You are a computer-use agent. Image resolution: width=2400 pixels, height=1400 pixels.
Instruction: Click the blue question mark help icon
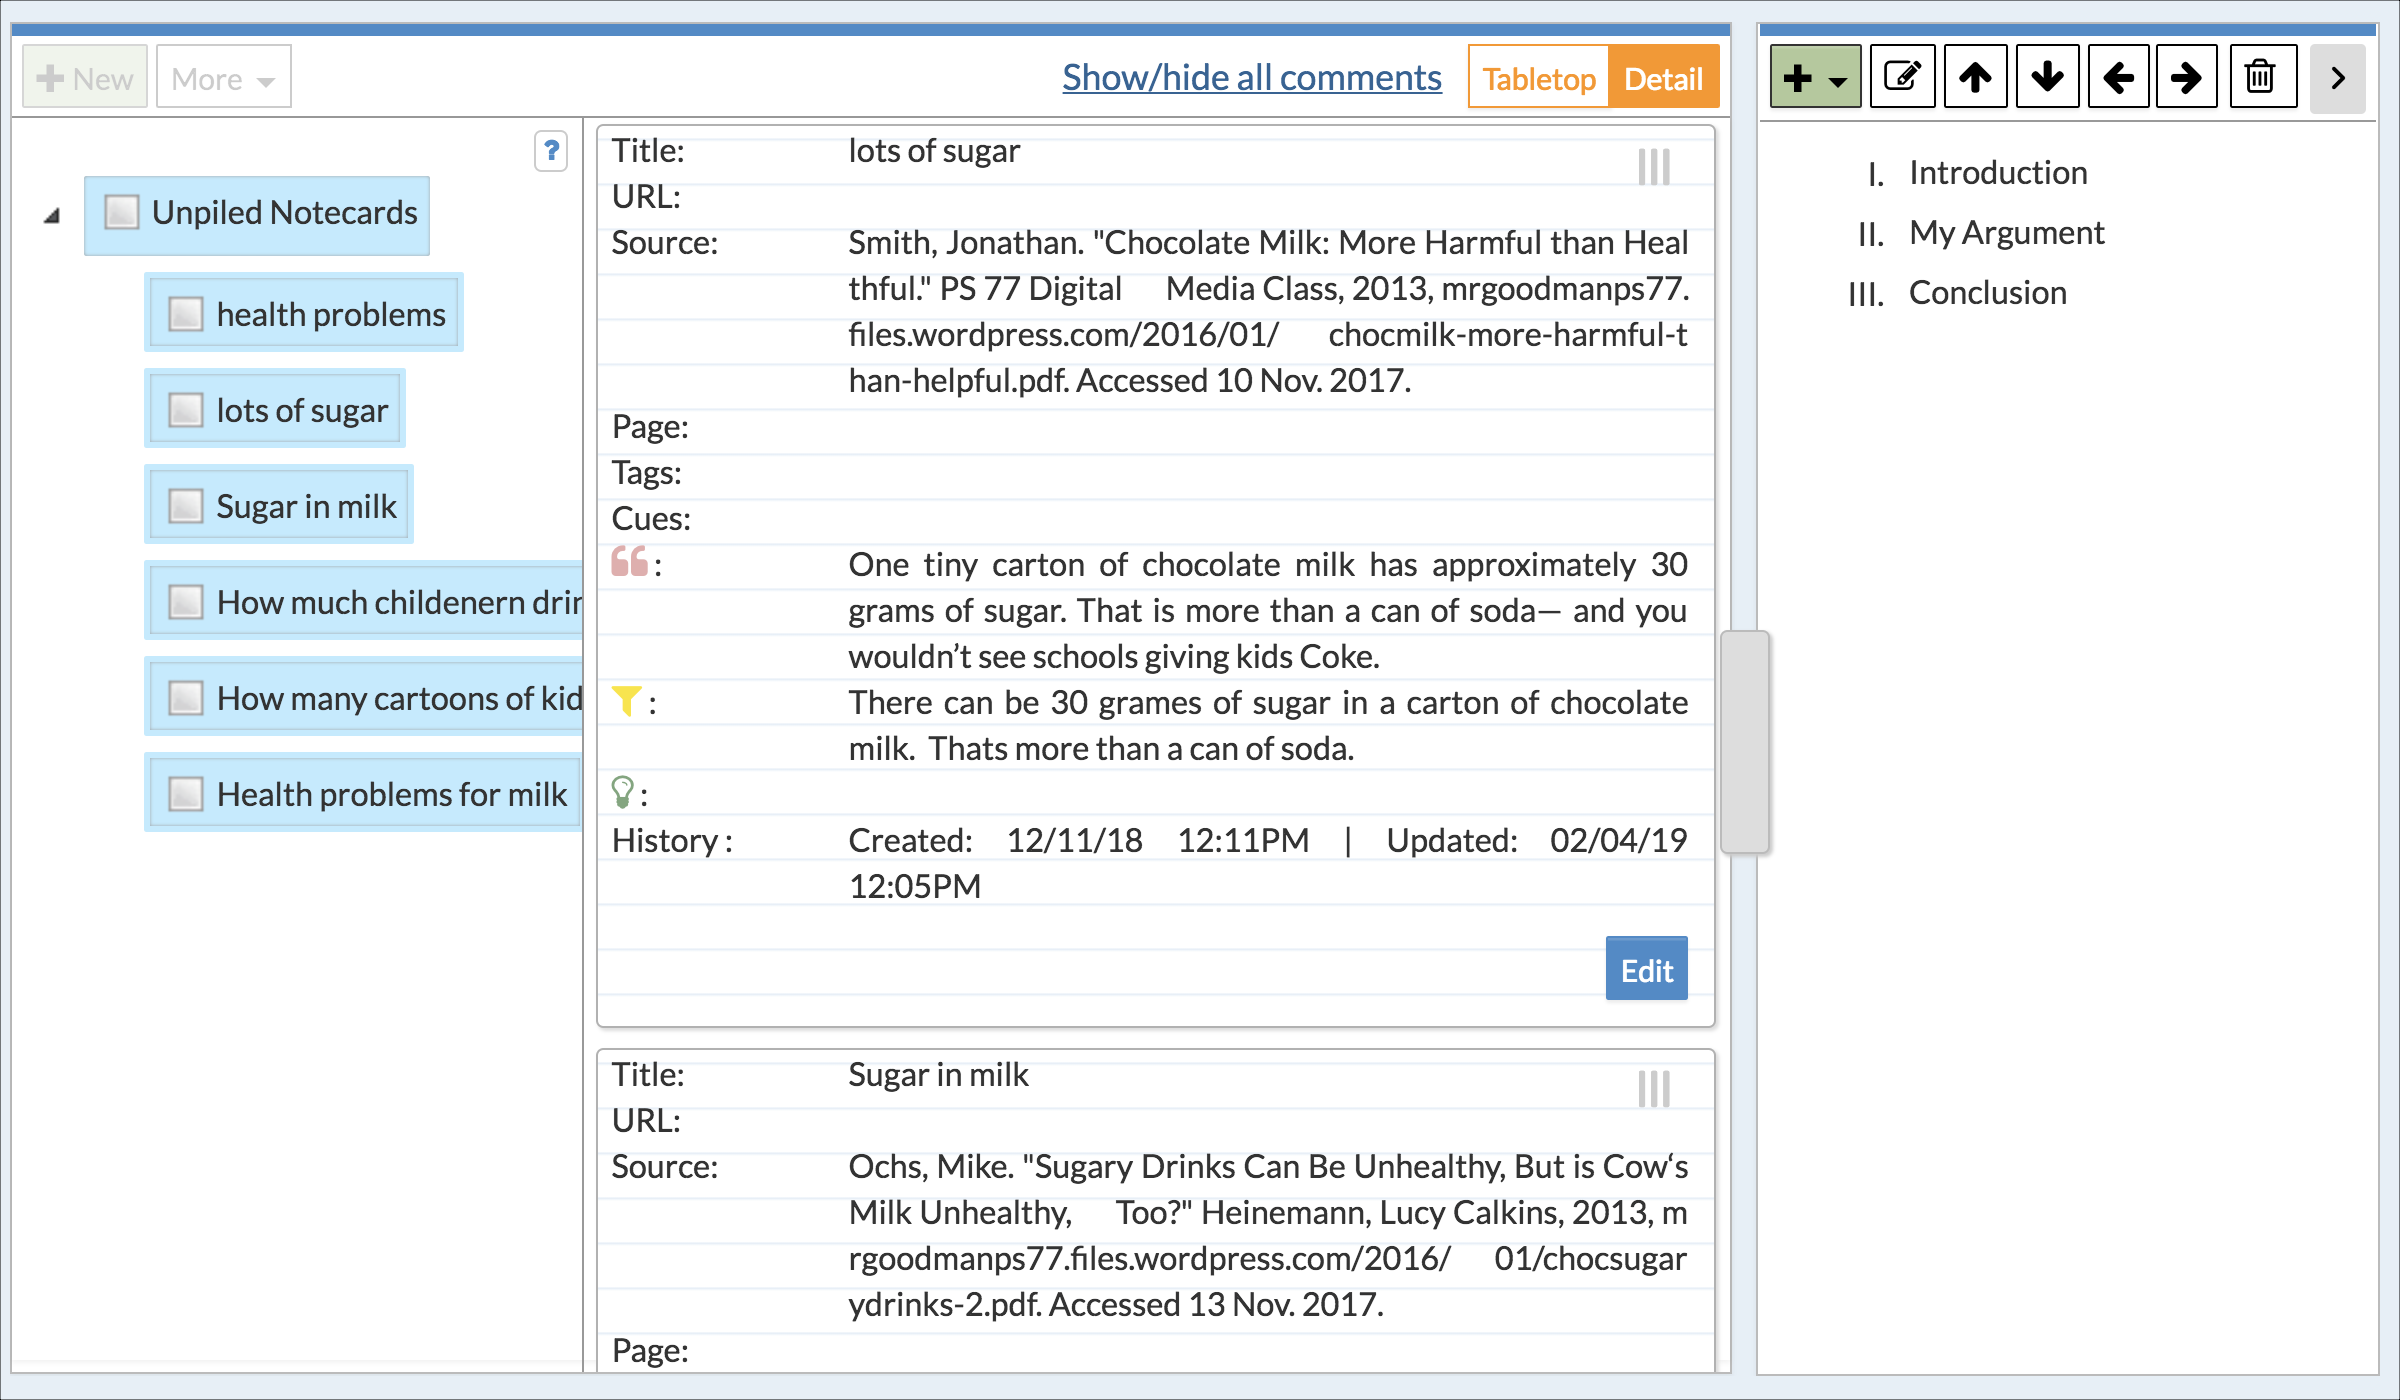(551, 151)
